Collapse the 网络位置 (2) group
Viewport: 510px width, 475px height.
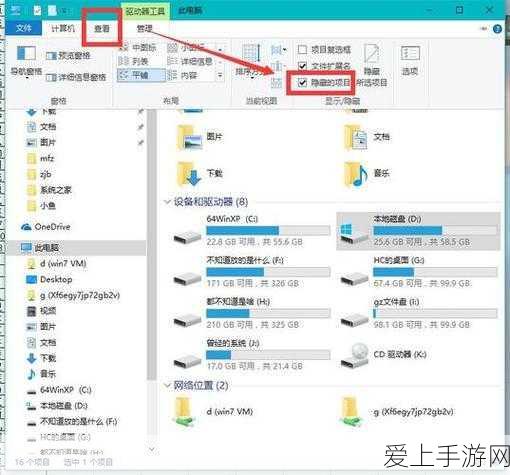167,386
